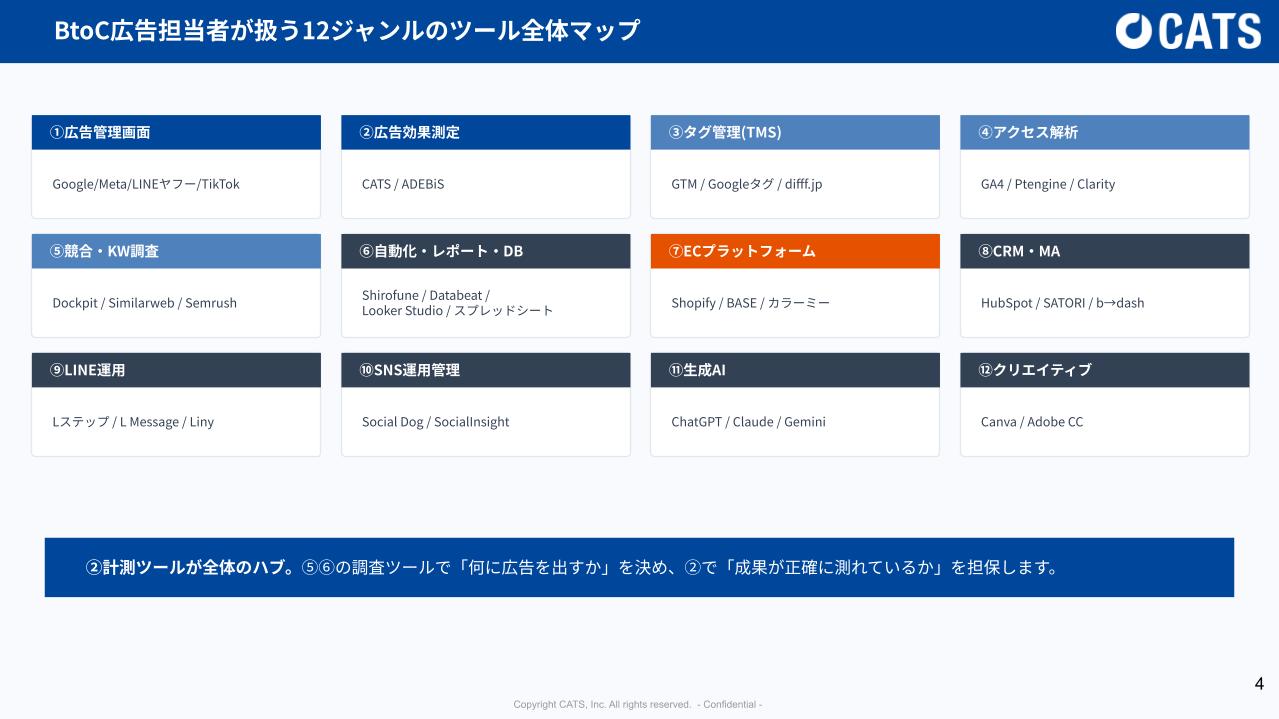Select 'Shirofune / Databeat / Looker Studio / スプレッドシート' text
Viewport: 1279px width, 719px height.
click(x=458, y=303)
